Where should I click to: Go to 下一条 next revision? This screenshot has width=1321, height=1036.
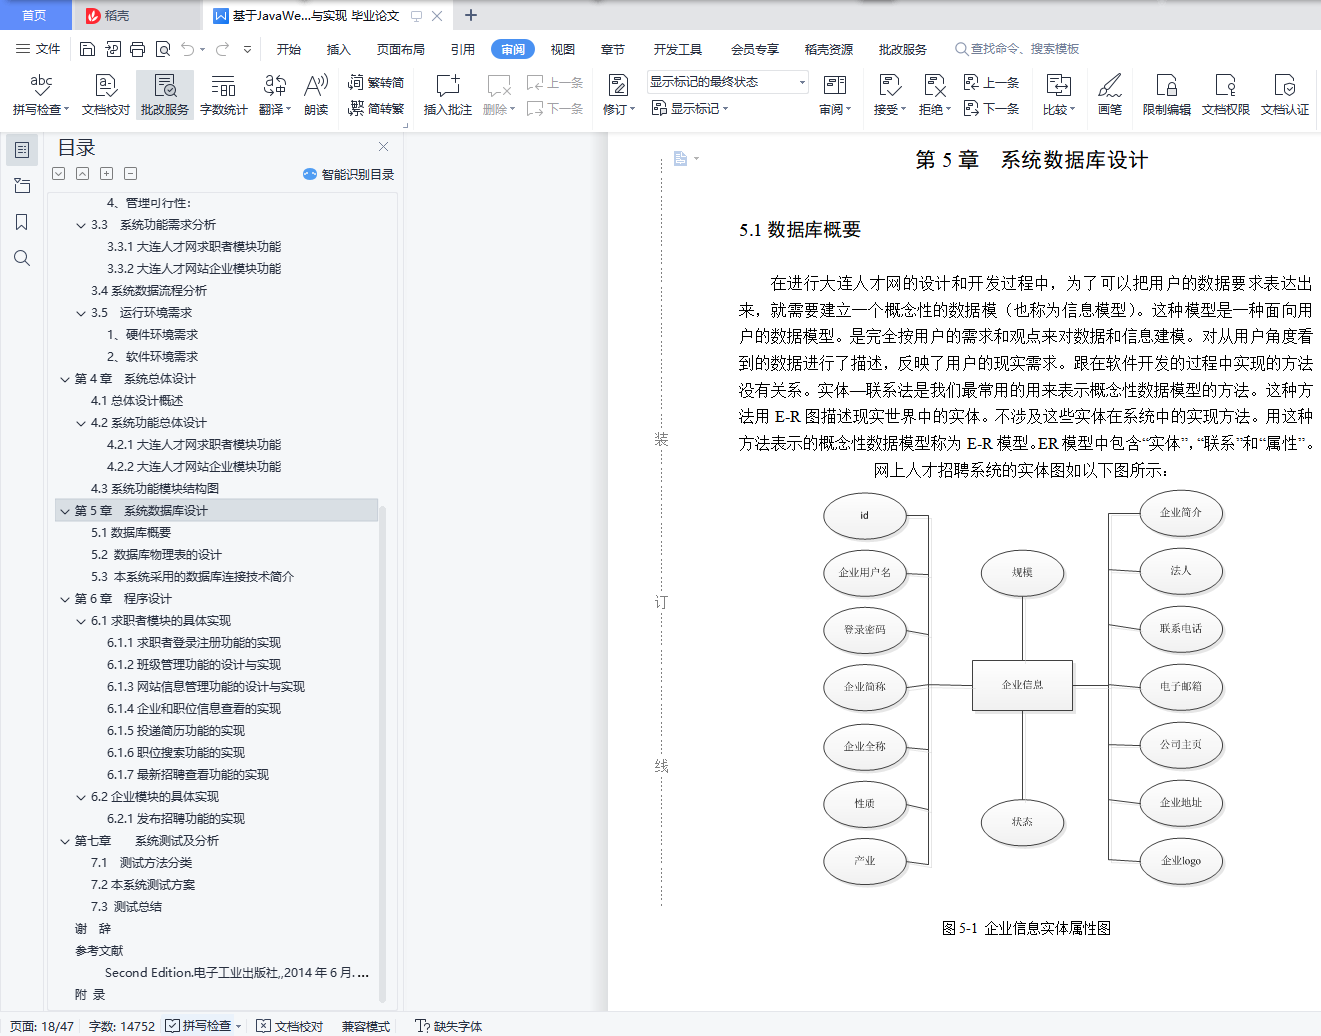point(991,108)
